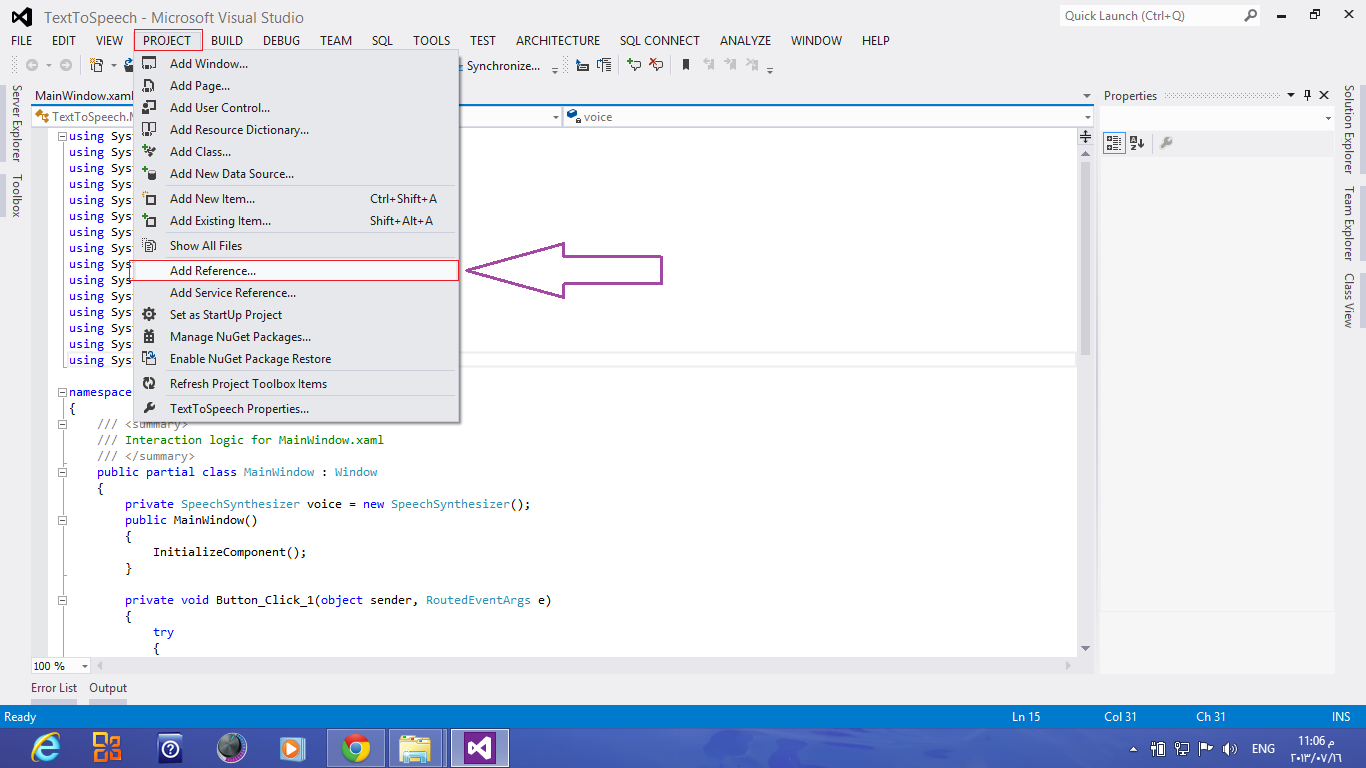
Task: Open File Explorer from the taskbar
Action: tap(416, 748)
